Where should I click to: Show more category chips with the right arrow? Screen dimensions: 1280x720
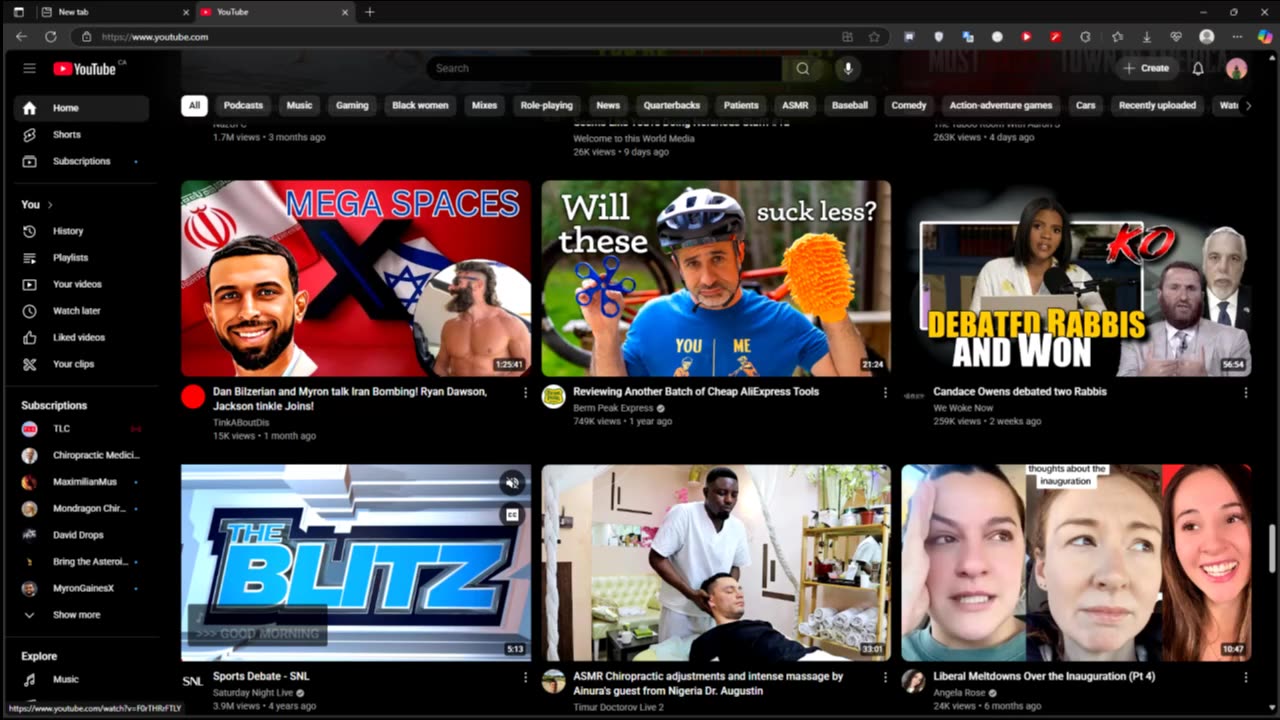(x=1247, y=105)
